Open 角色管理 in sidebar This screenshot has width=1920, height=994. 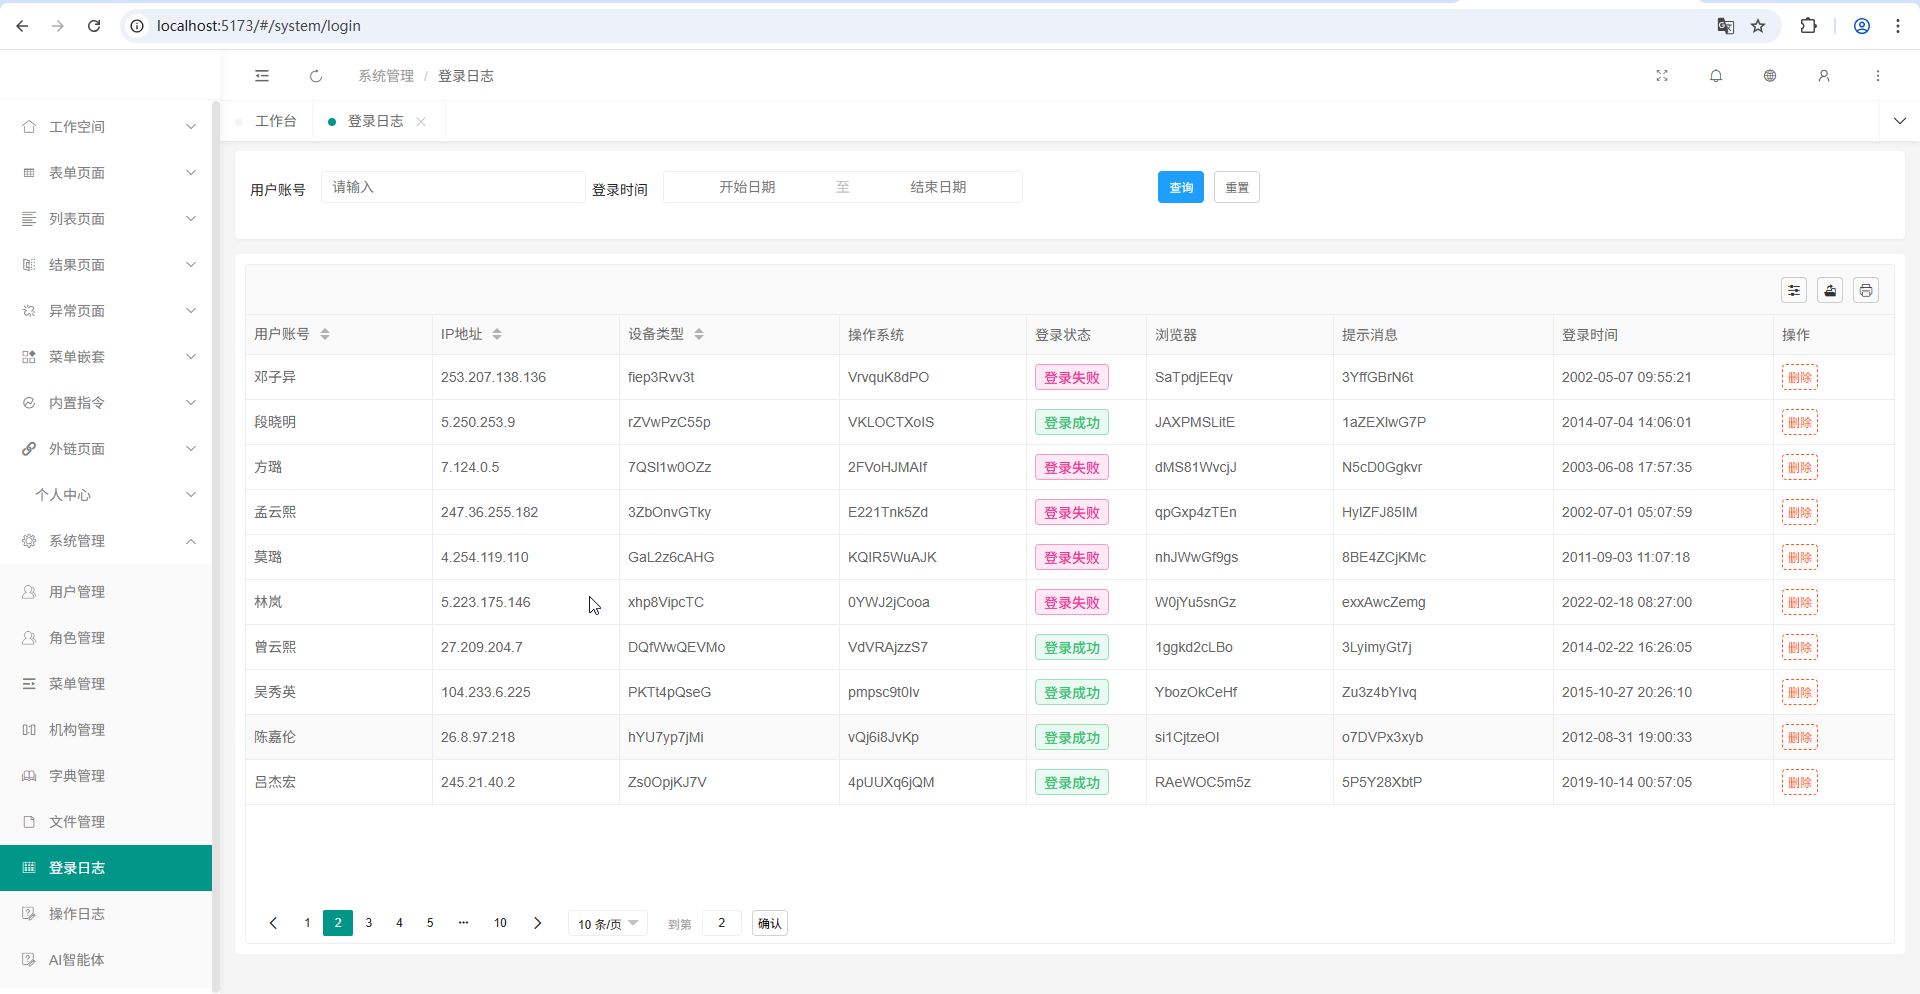(x=106, y=638)
